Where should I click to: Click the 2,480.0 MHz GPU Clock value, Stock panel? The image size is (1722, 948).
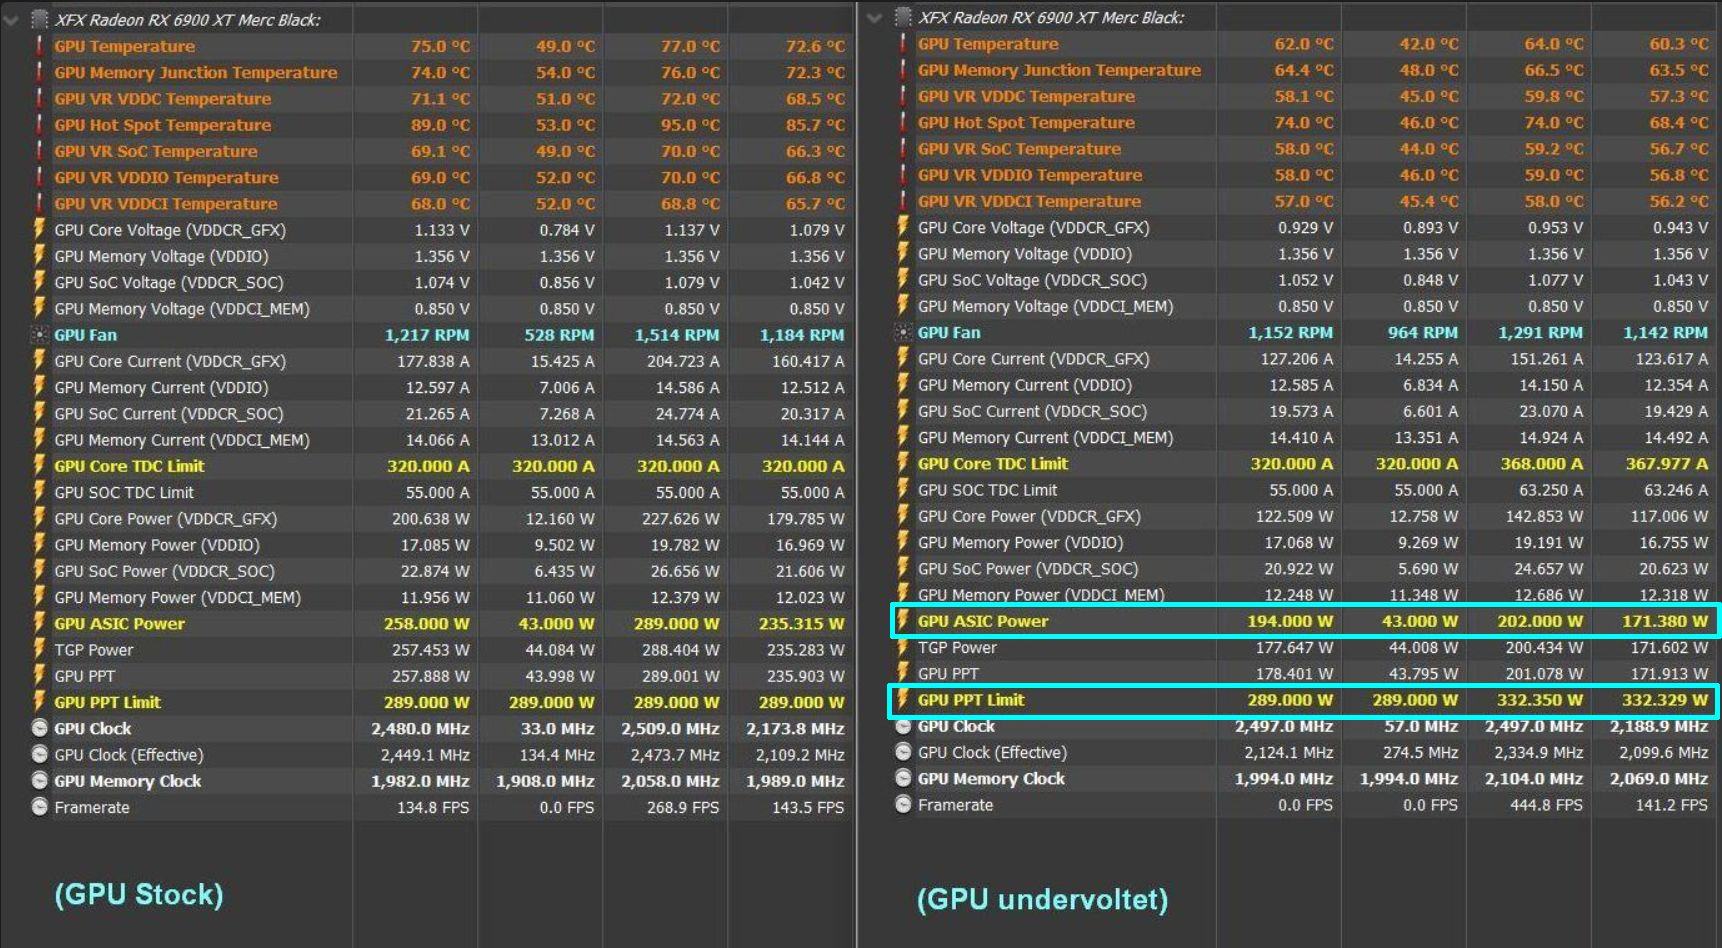[x=420, y=728]
